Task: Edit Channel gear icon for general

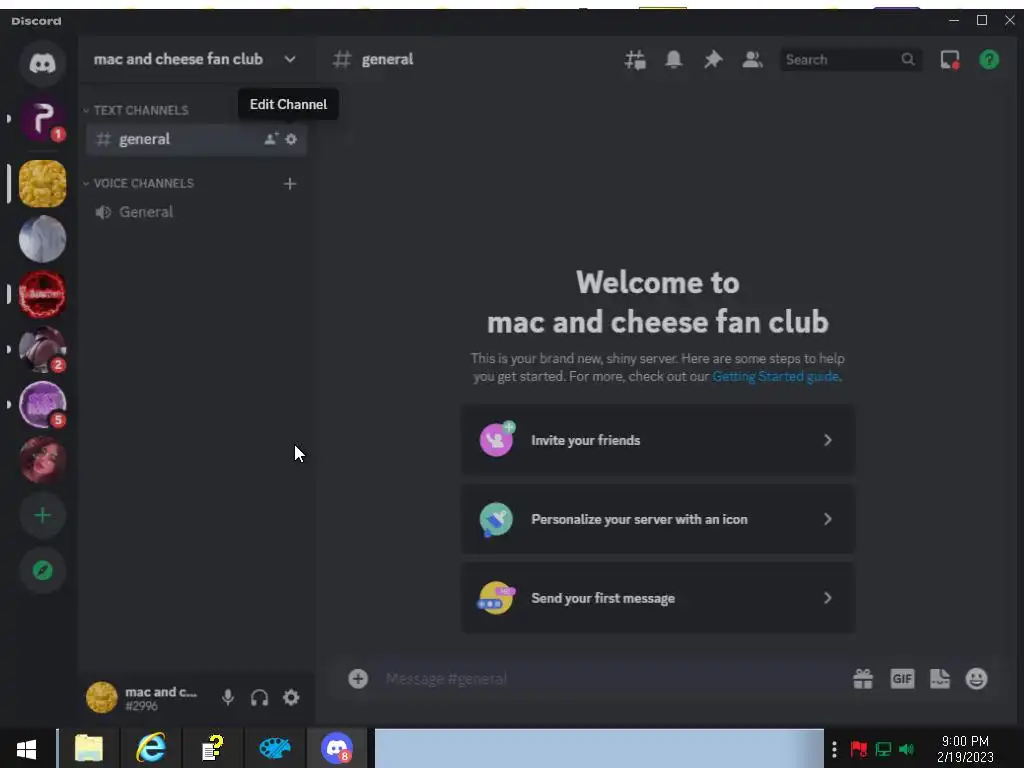Action: (x=291, y=139)
